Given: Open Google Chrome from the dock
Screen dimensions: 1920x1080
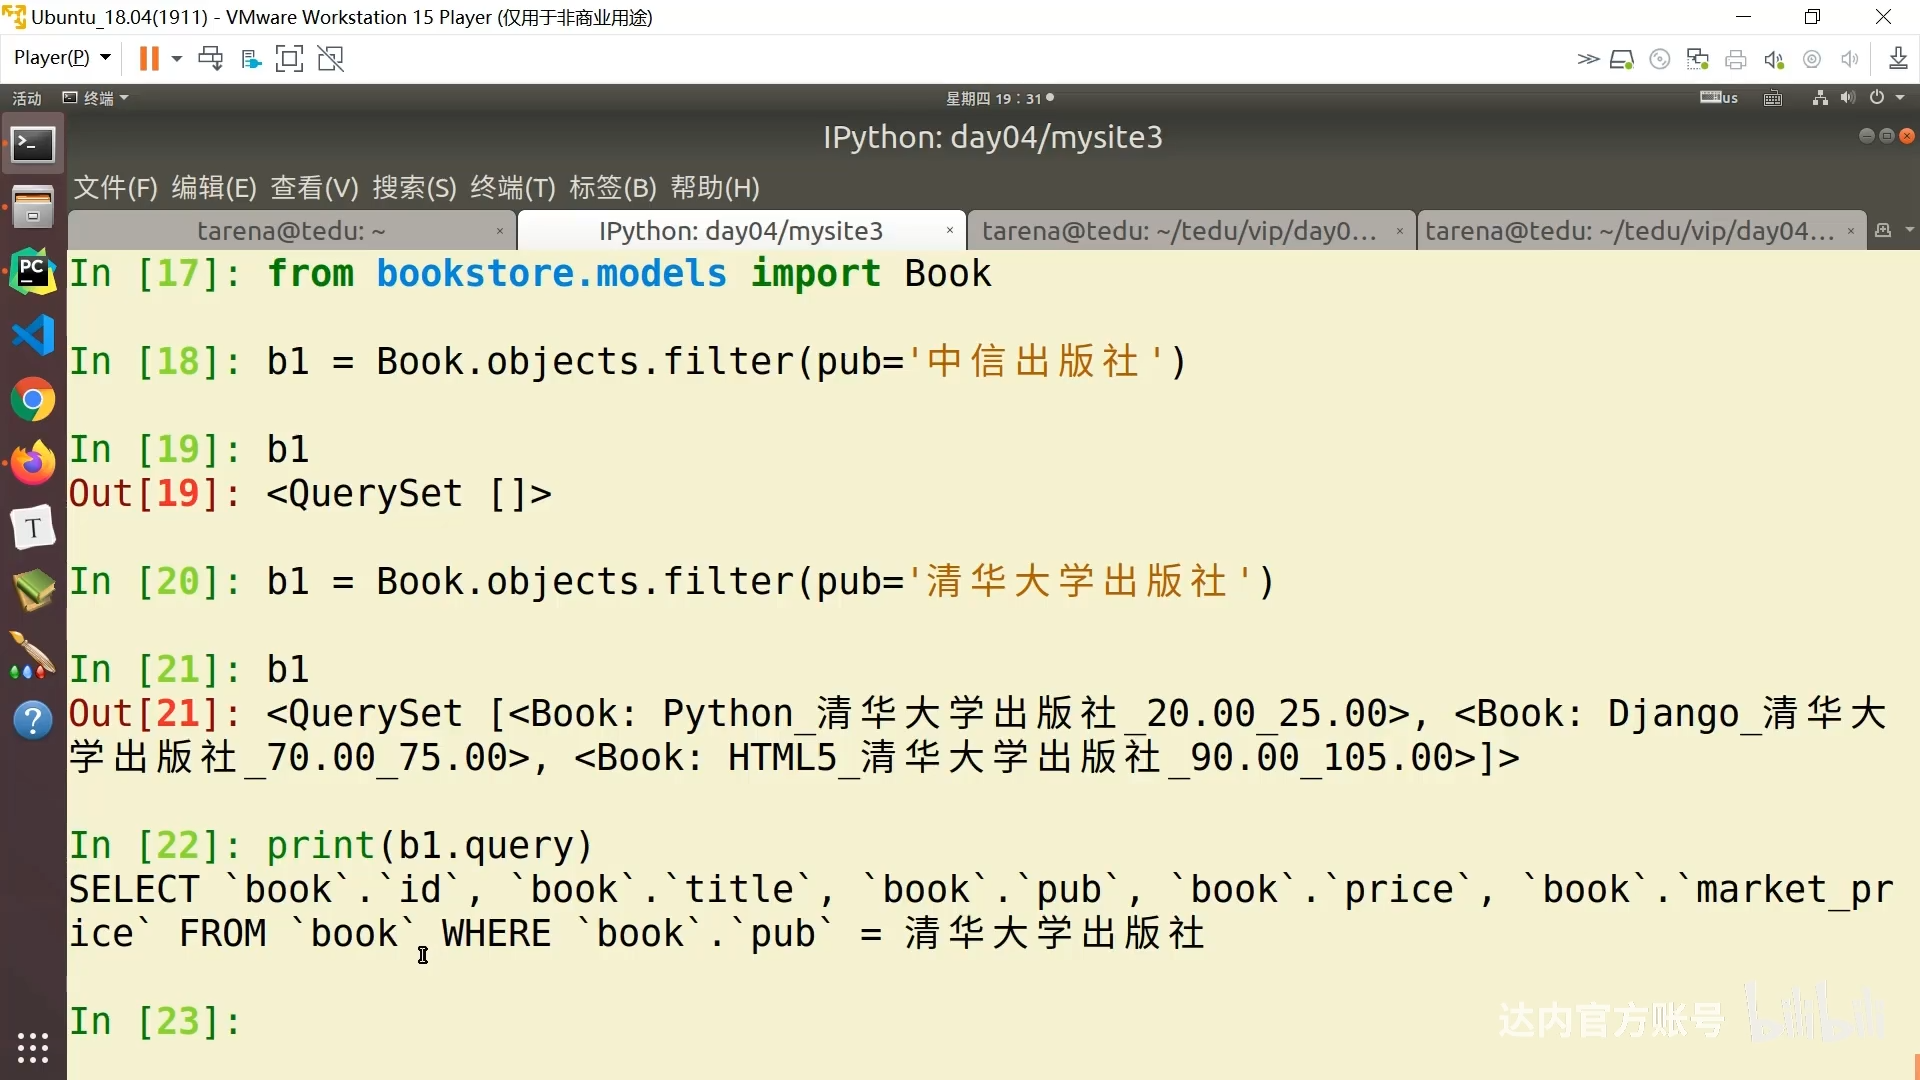Looking at the screenshot, I should coord(33,400).
